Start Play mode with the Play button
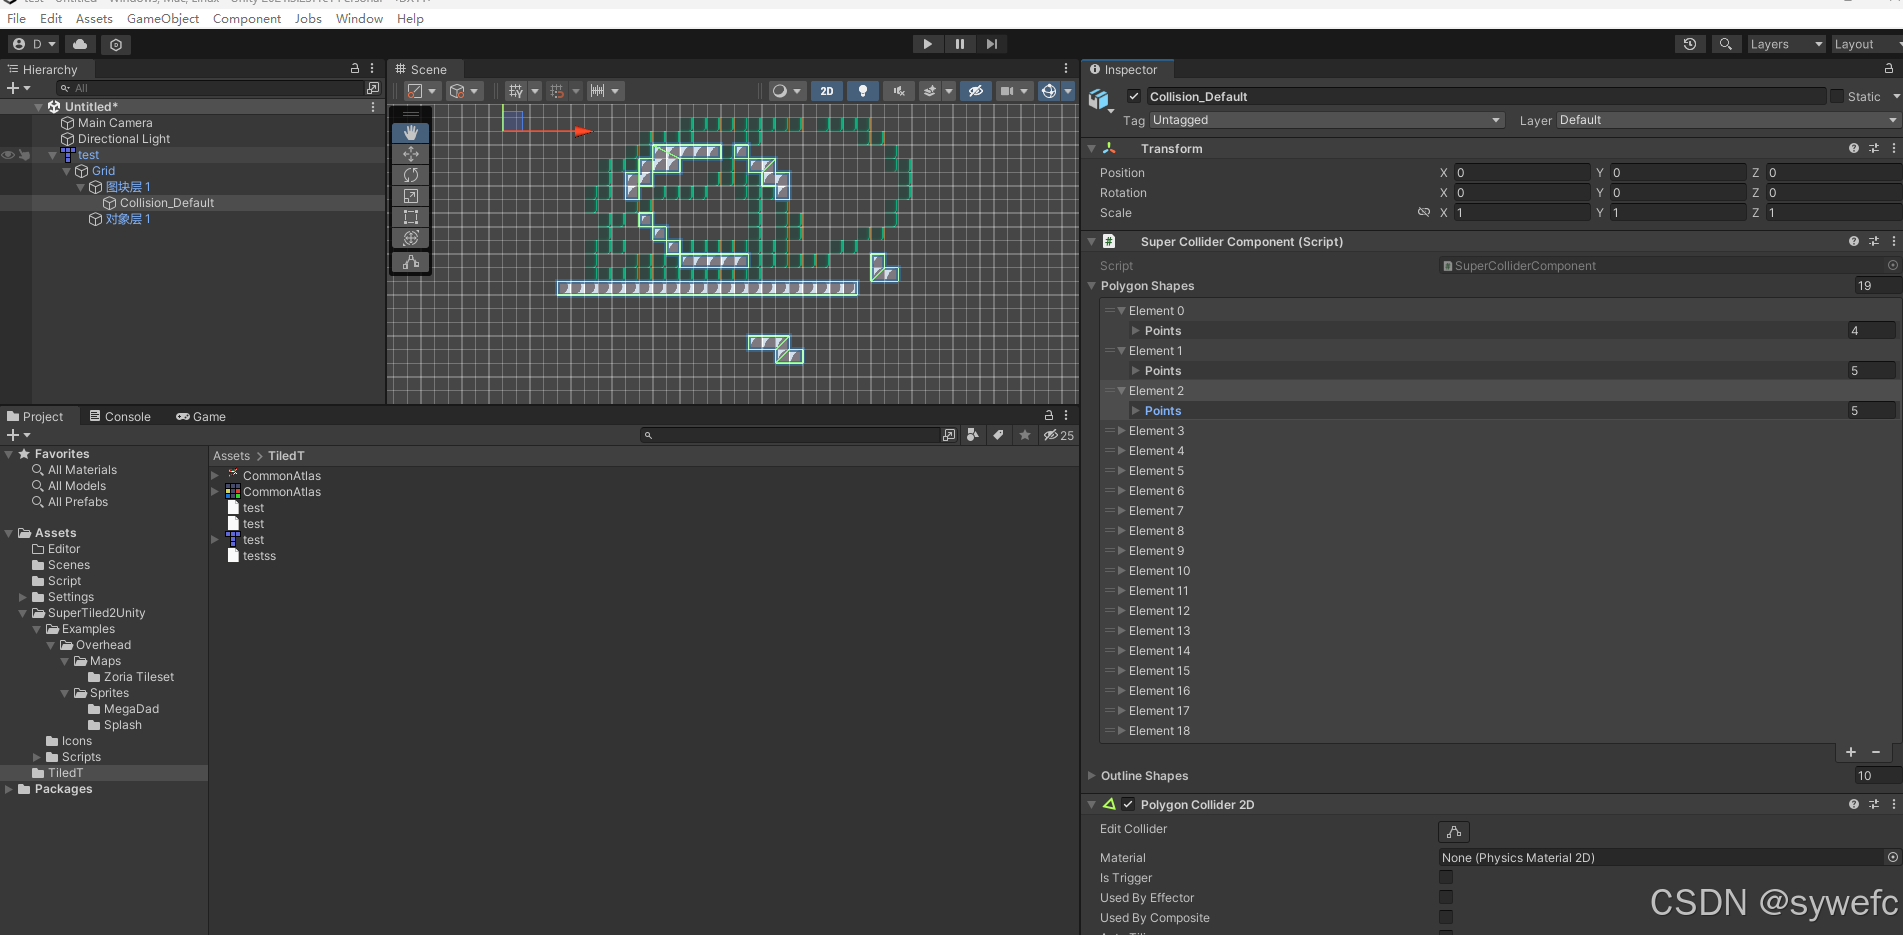This screenshot has height=935, width=1903. [x=927, y=44]
